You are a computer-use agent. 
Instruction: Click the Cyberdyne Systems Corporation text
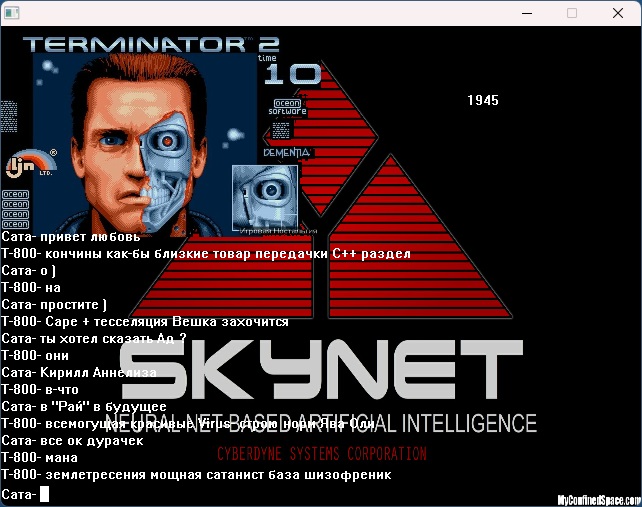click(322, 454)
